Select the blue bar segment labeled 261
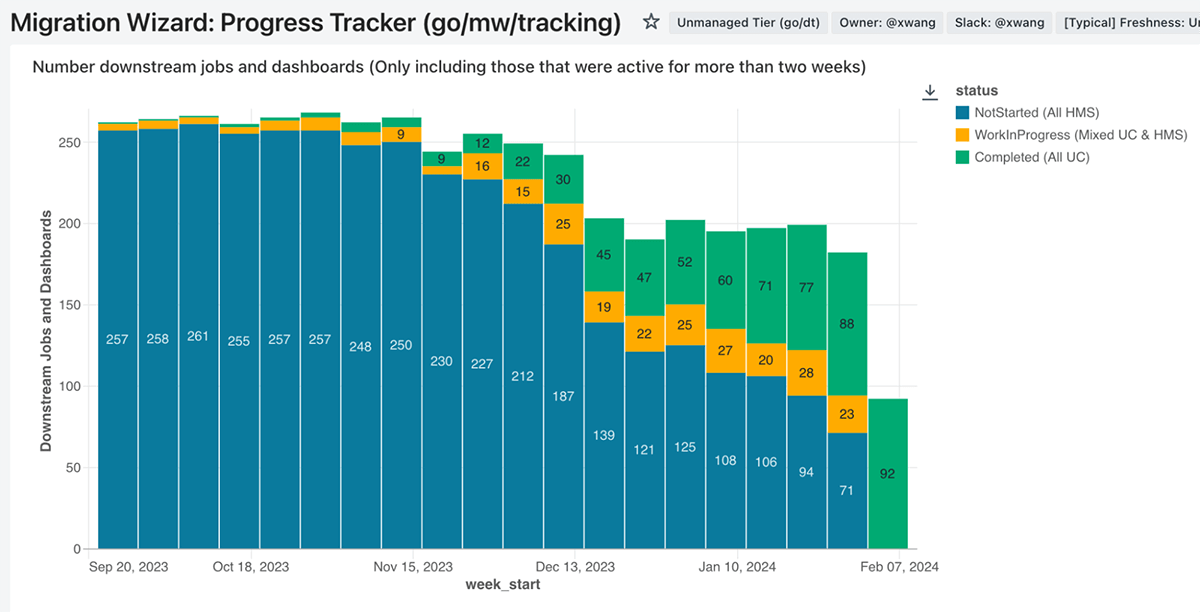1200x612 pixels. tap(198, 336)
